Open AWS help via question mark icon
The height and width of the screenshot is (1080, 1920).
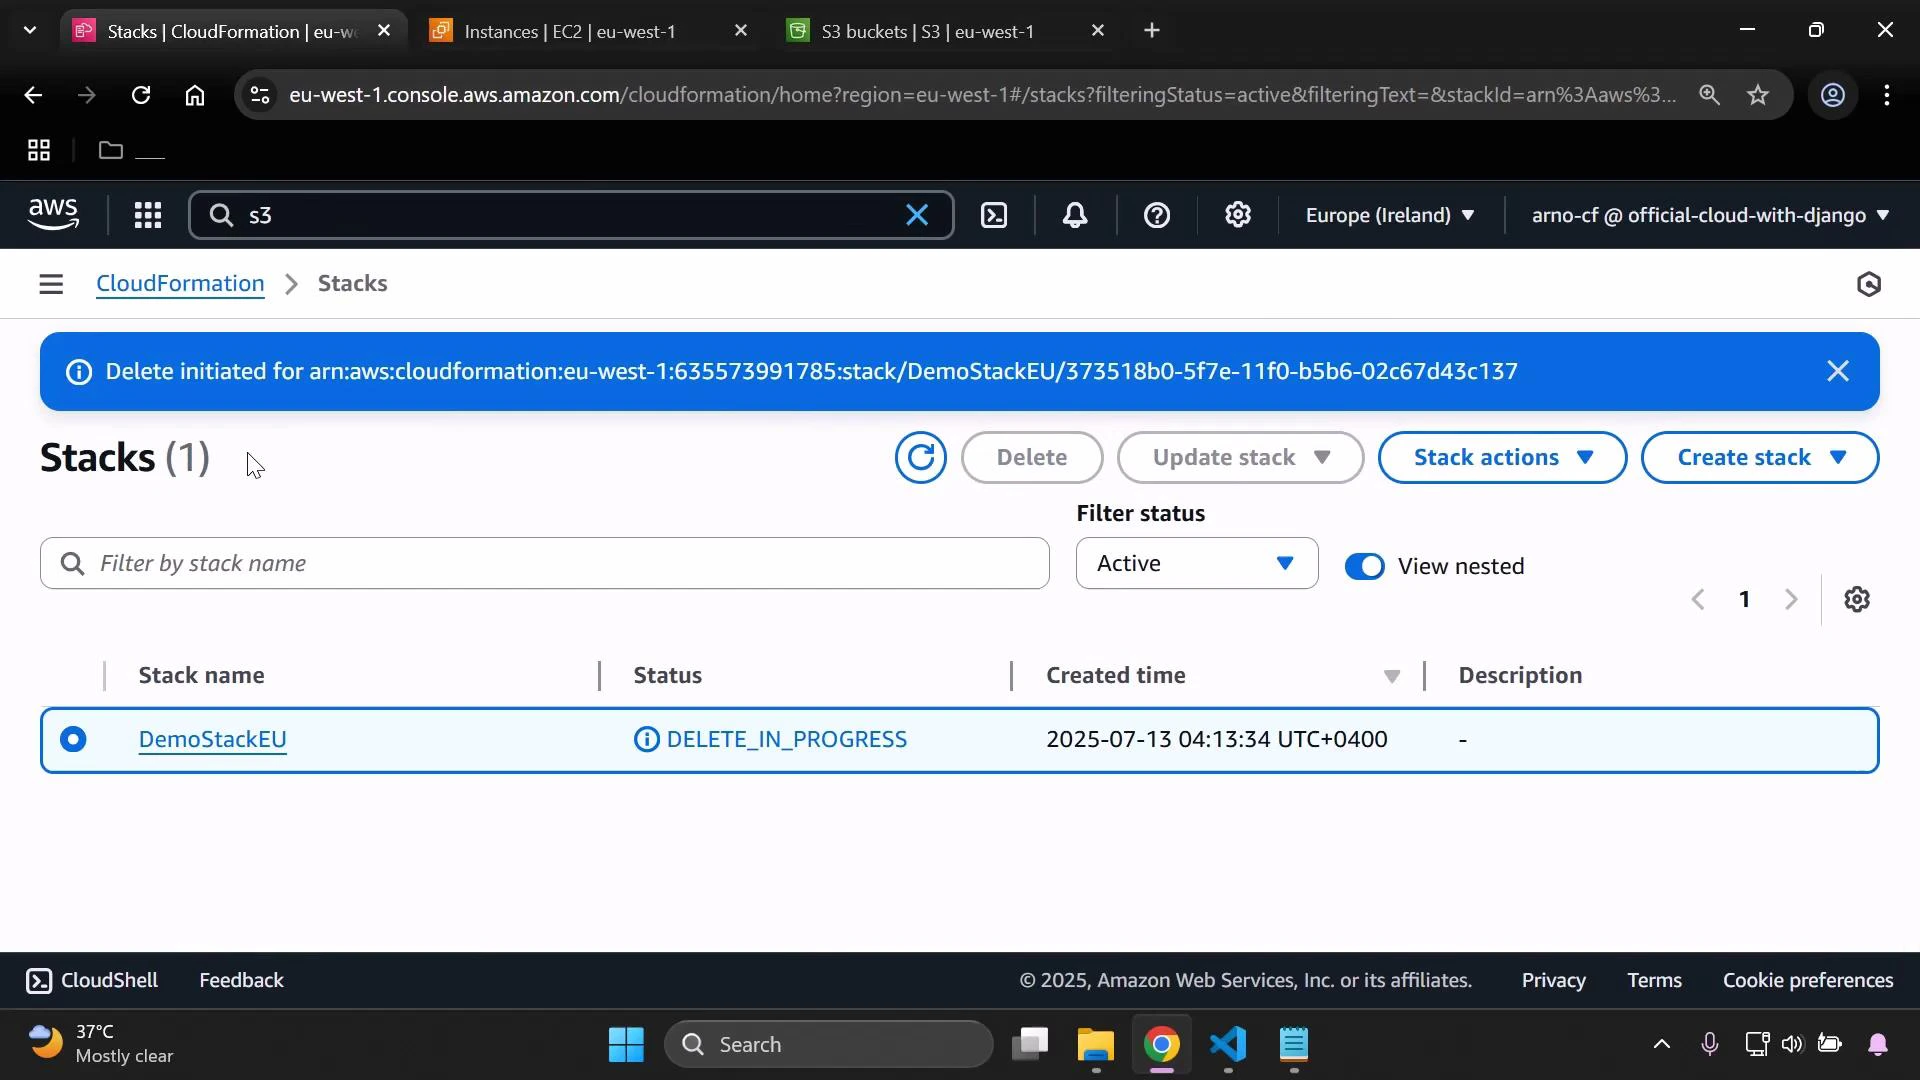[x=1156, y=215]
